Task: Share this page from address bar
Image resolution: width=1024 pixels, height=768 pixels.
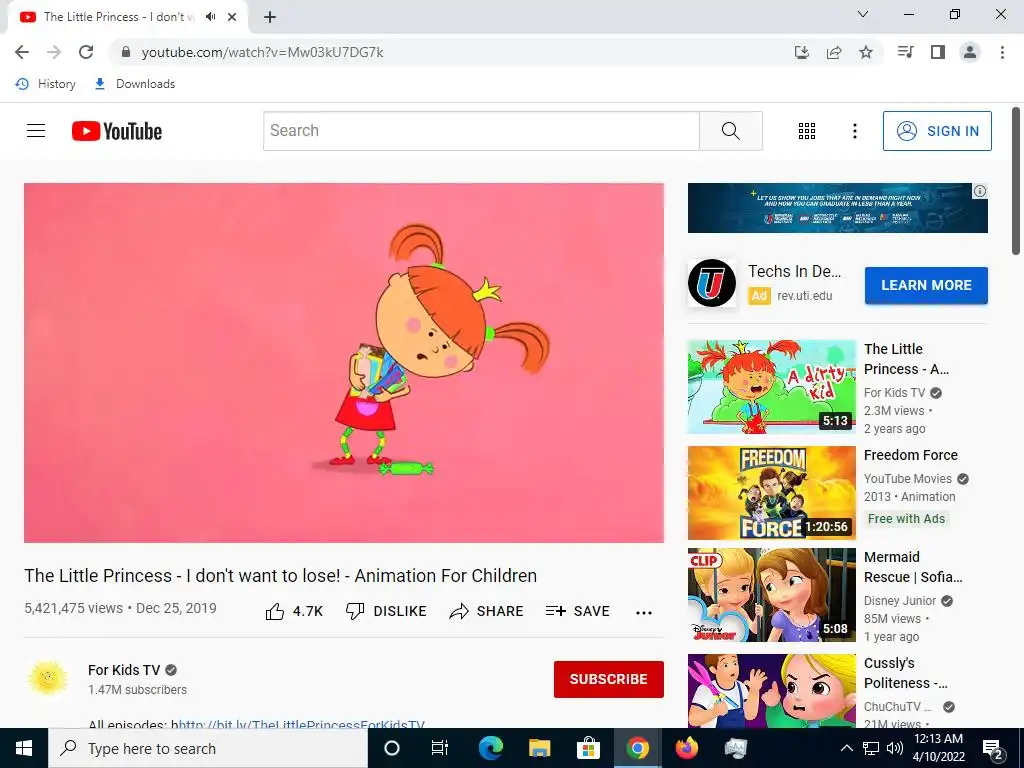Action: [x=834, y=52]
